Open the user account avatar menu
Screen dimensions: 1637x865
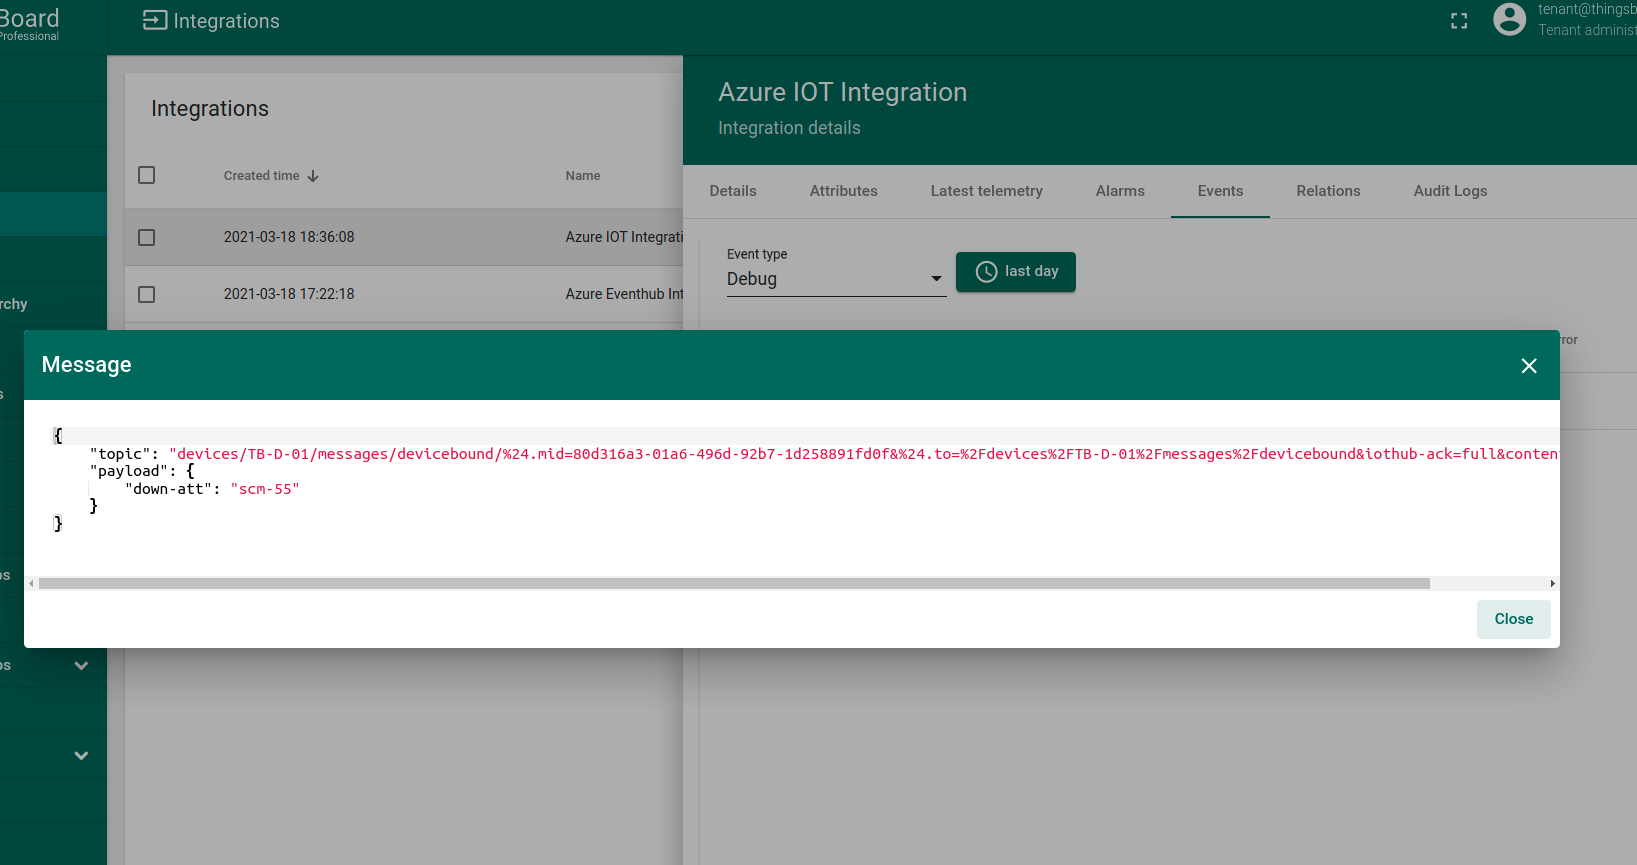[x=1509, y=19]
